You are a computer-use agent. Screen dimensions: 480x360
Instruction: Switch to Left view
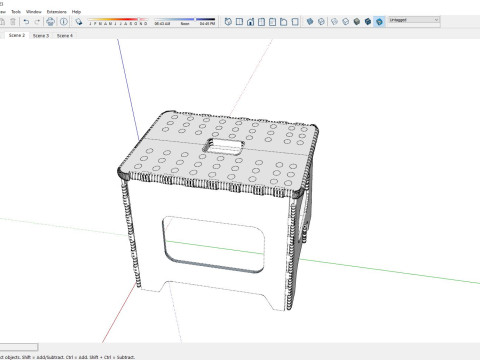(284, 22)
